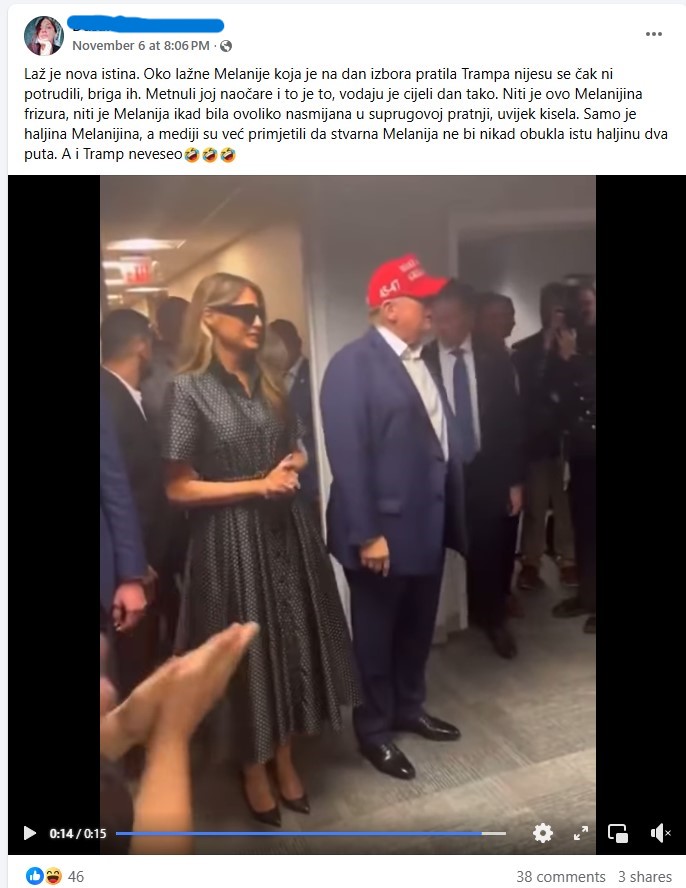This screenshot has width=686, height=888.
Task: Click the video frame to toggle playback
Action: click(x=347, y=498)
